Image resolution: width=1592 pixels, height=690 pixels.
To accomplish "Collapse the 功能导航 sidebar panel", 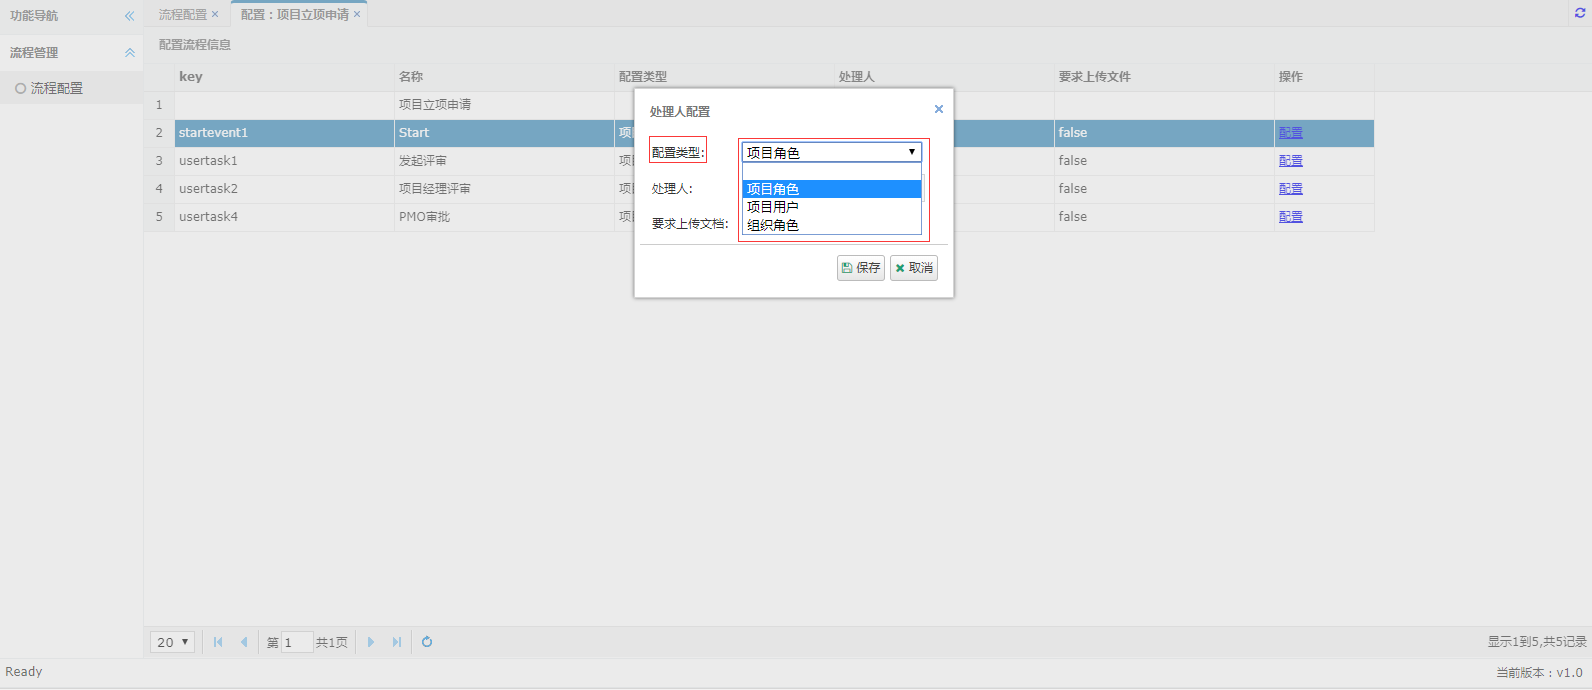I will tap(129, 16).
